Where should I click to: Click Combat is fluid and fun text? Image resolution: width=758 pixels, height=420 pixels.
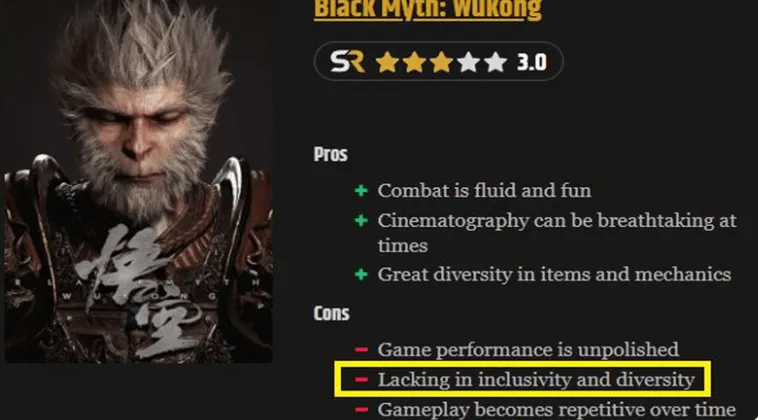(x=484, y=191)
